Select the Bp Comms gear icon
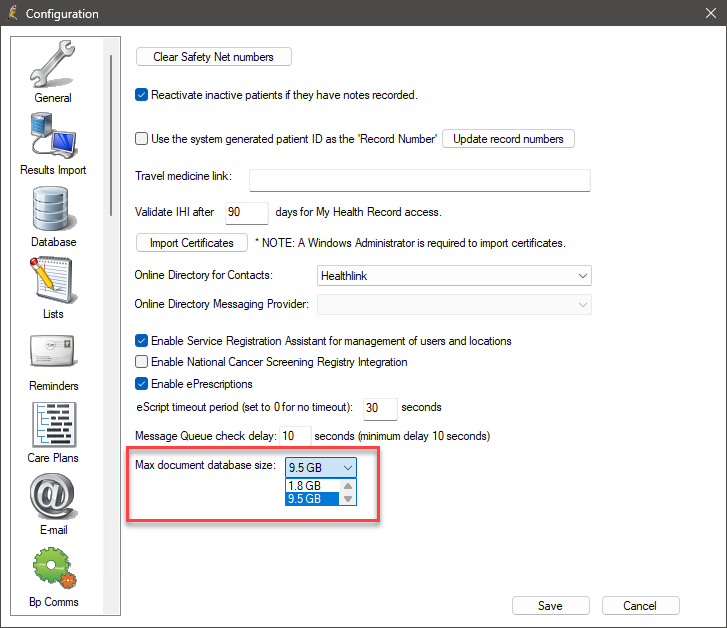 [x=53, y=569]
